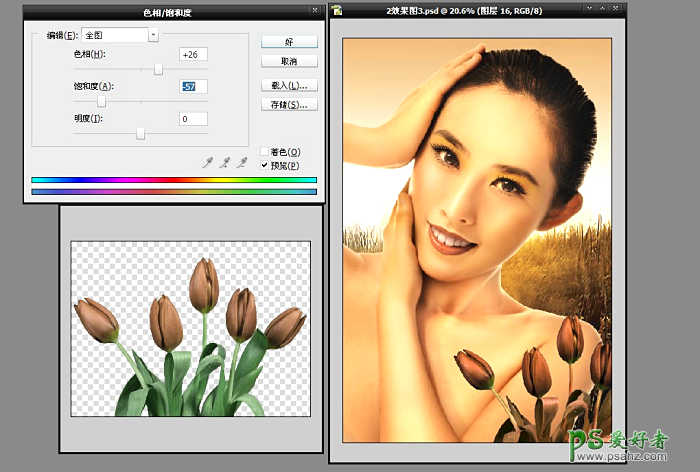Click the 好 button to confirm
This screenshot has height=472, width=700.
(x=288, y=42)
